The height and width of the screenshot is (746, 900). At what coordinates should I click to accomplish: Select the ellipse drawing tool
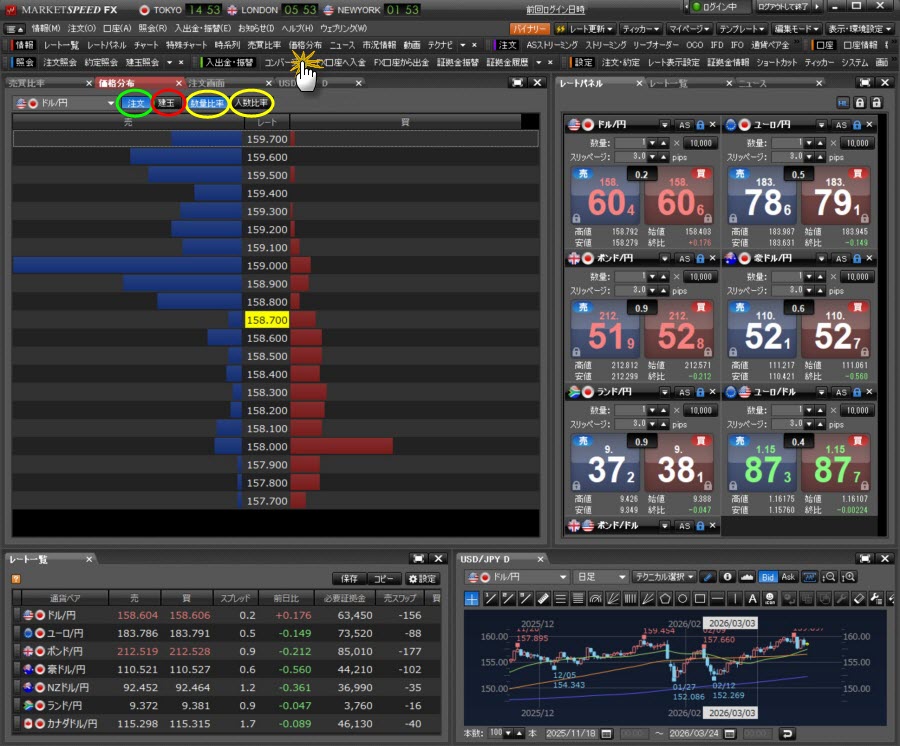(680, 599)
